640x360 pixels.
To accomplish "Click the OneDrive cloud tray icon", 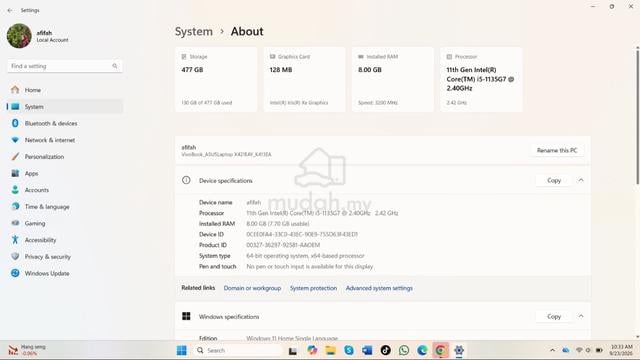I will 566,350.
